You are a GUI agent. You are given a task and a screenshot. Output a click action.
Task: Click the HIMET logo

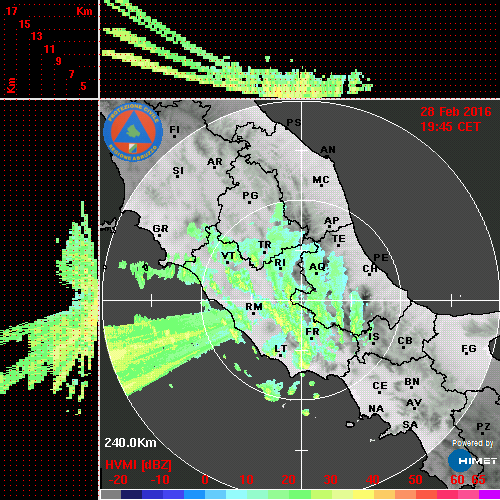click(x=472, y=461)
